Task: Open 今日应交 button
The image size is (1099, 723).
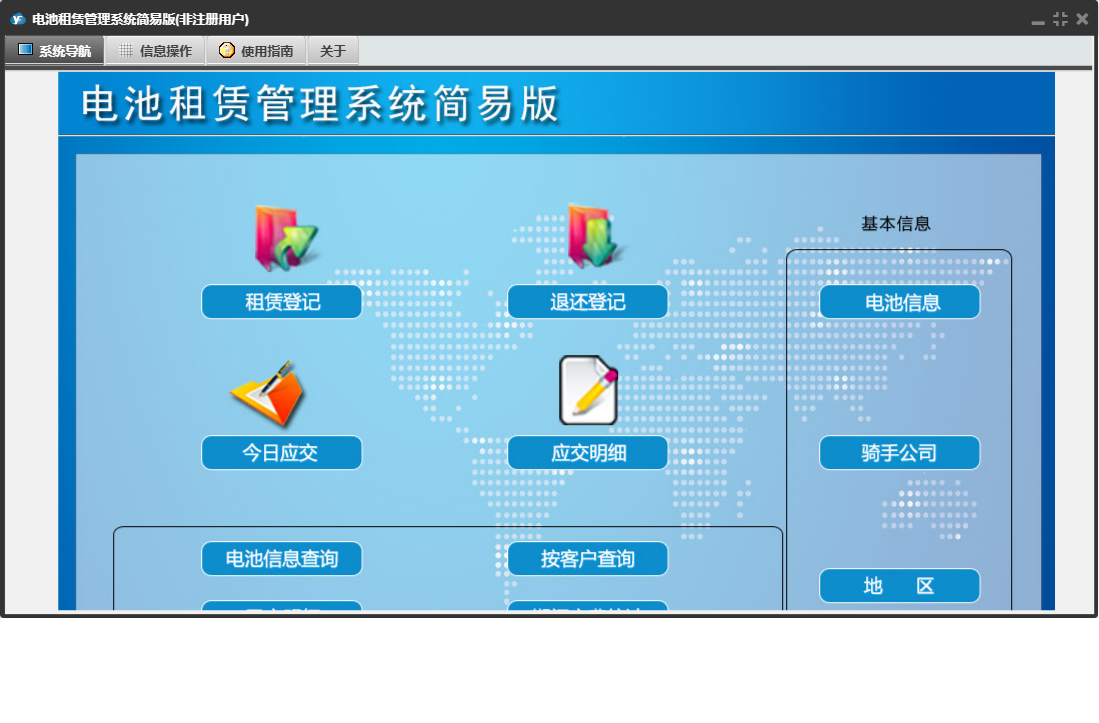Action: (282, 453)
